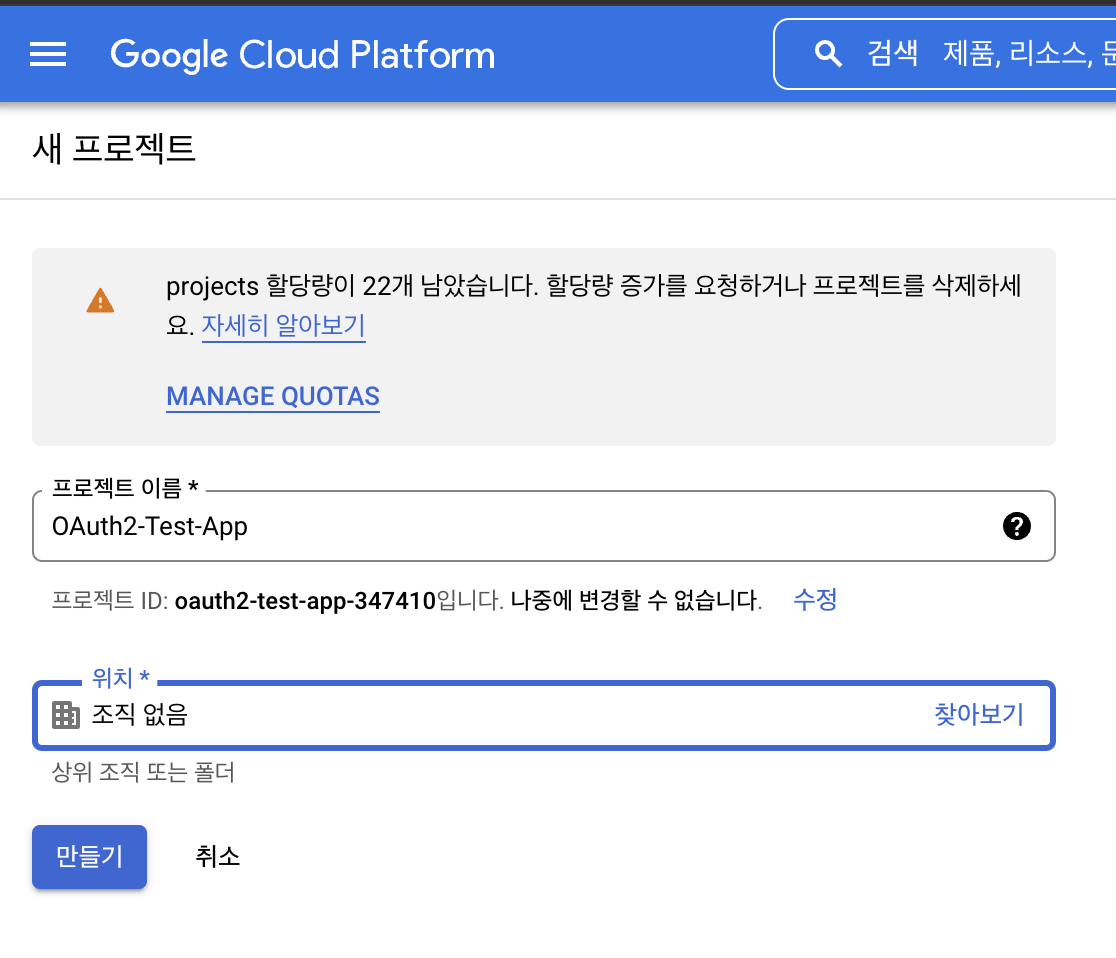The image size is (1116, 958).
Task: Open the 자세히 알아보기 link
Action: point(283,325)
